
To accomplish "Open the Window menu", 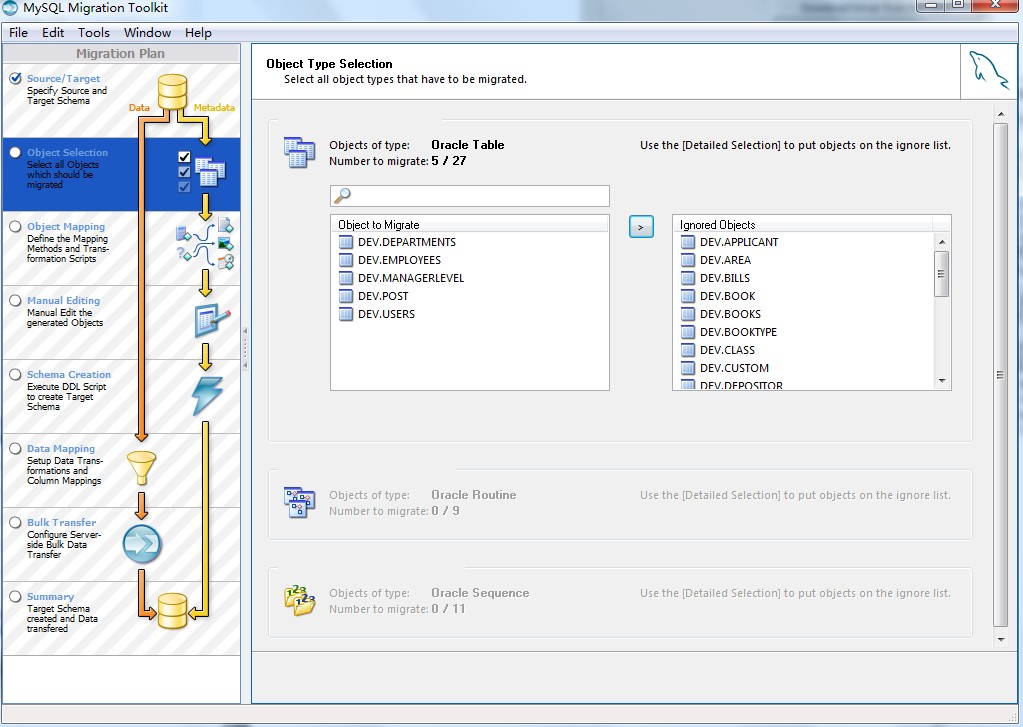I will point(147,33).
